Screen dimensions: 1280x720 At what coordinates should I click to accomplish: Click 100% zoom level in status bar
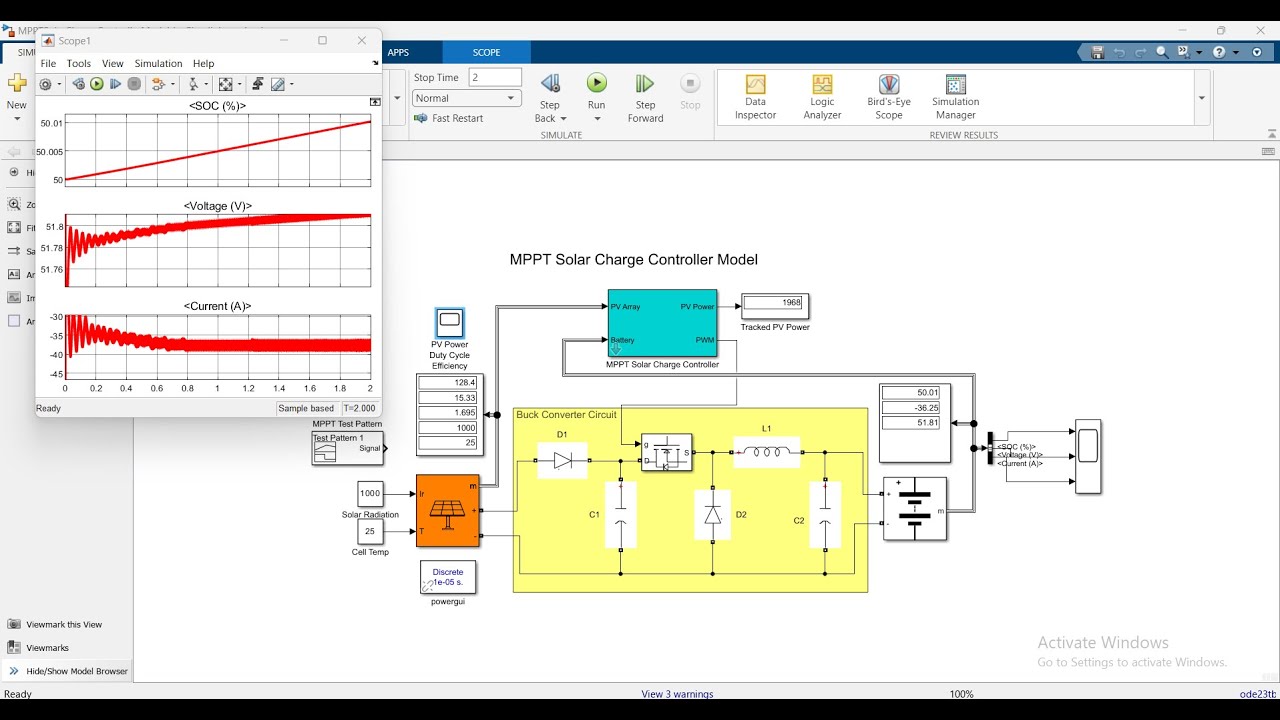961,694
